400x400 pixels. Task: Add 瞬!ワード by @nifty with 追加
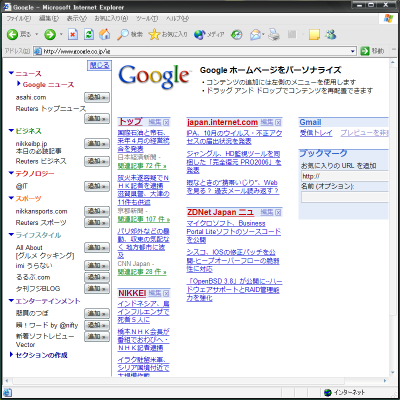click(97, 325)
